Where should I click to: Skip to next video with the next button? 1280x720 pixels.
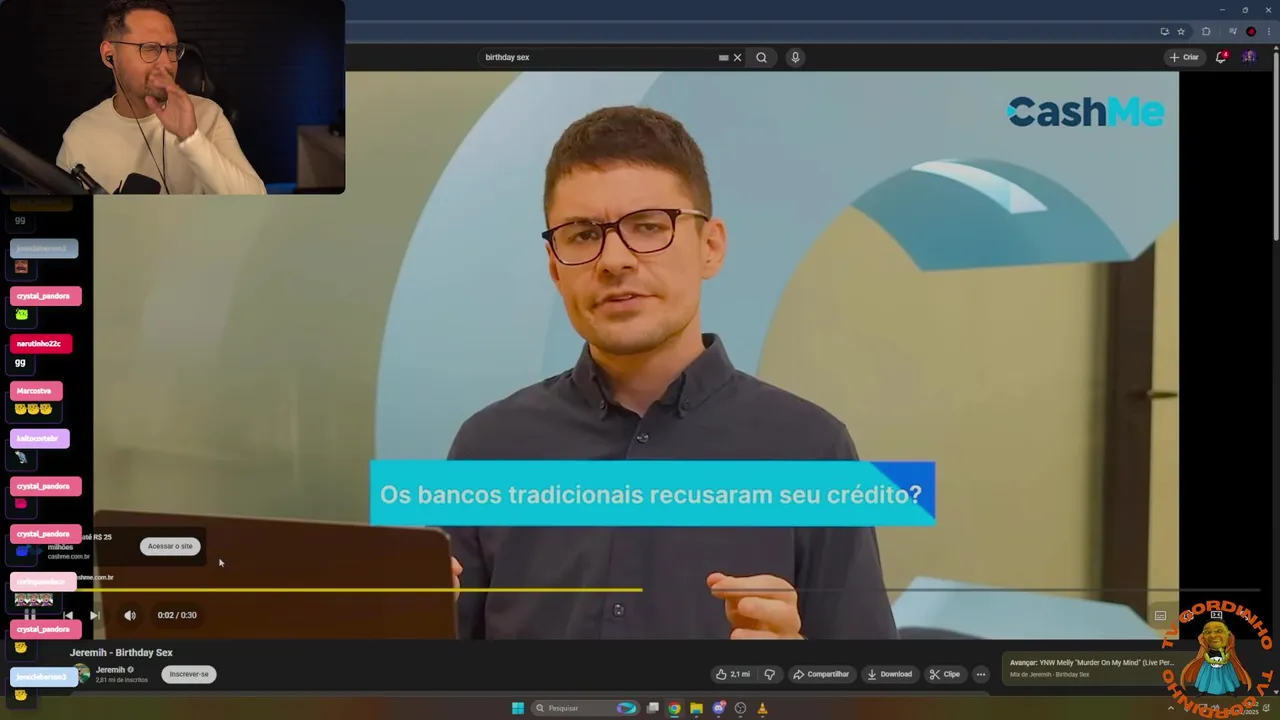coord(94,615)
